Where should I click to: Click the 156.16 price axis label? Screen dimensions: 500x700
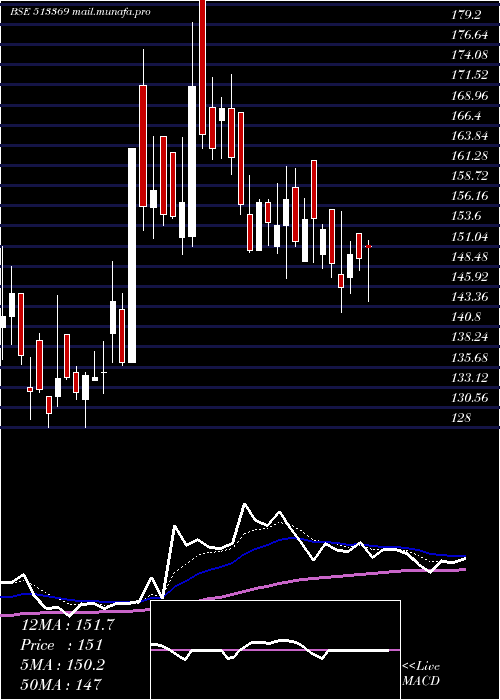(469, 196)
